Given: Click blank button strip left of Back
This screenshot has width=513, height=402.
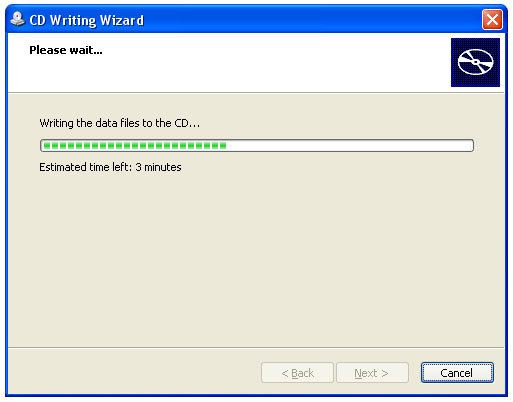Looking at the screenshot, I should click(133, 373).
